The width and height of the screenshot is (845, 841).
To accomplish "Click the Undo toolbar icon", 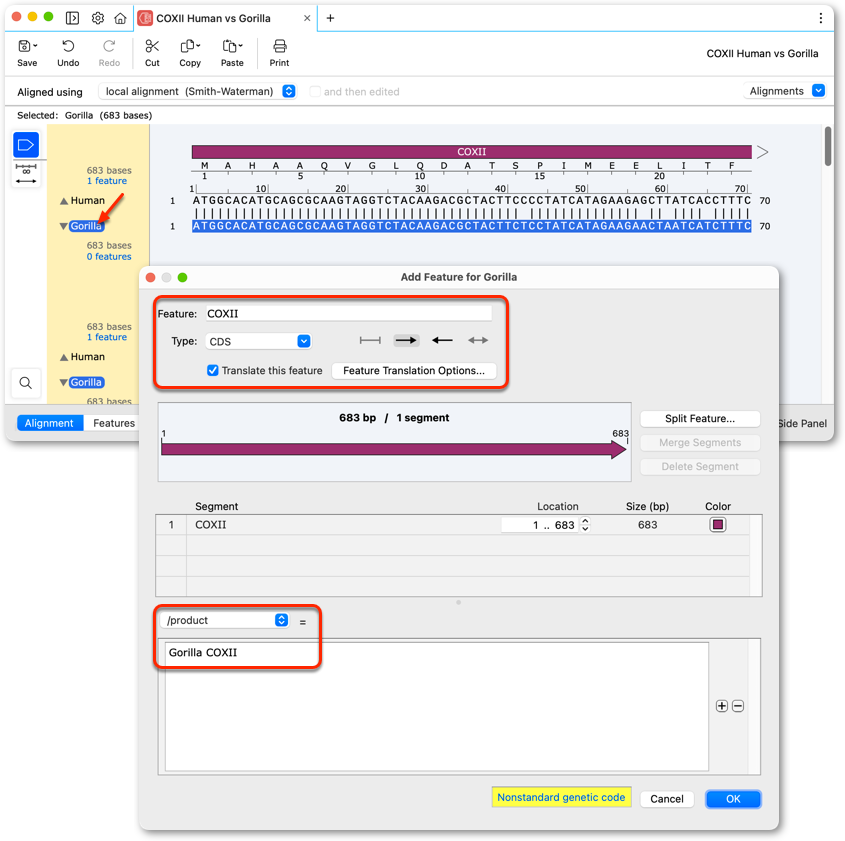I will click(x=68, y=46).
